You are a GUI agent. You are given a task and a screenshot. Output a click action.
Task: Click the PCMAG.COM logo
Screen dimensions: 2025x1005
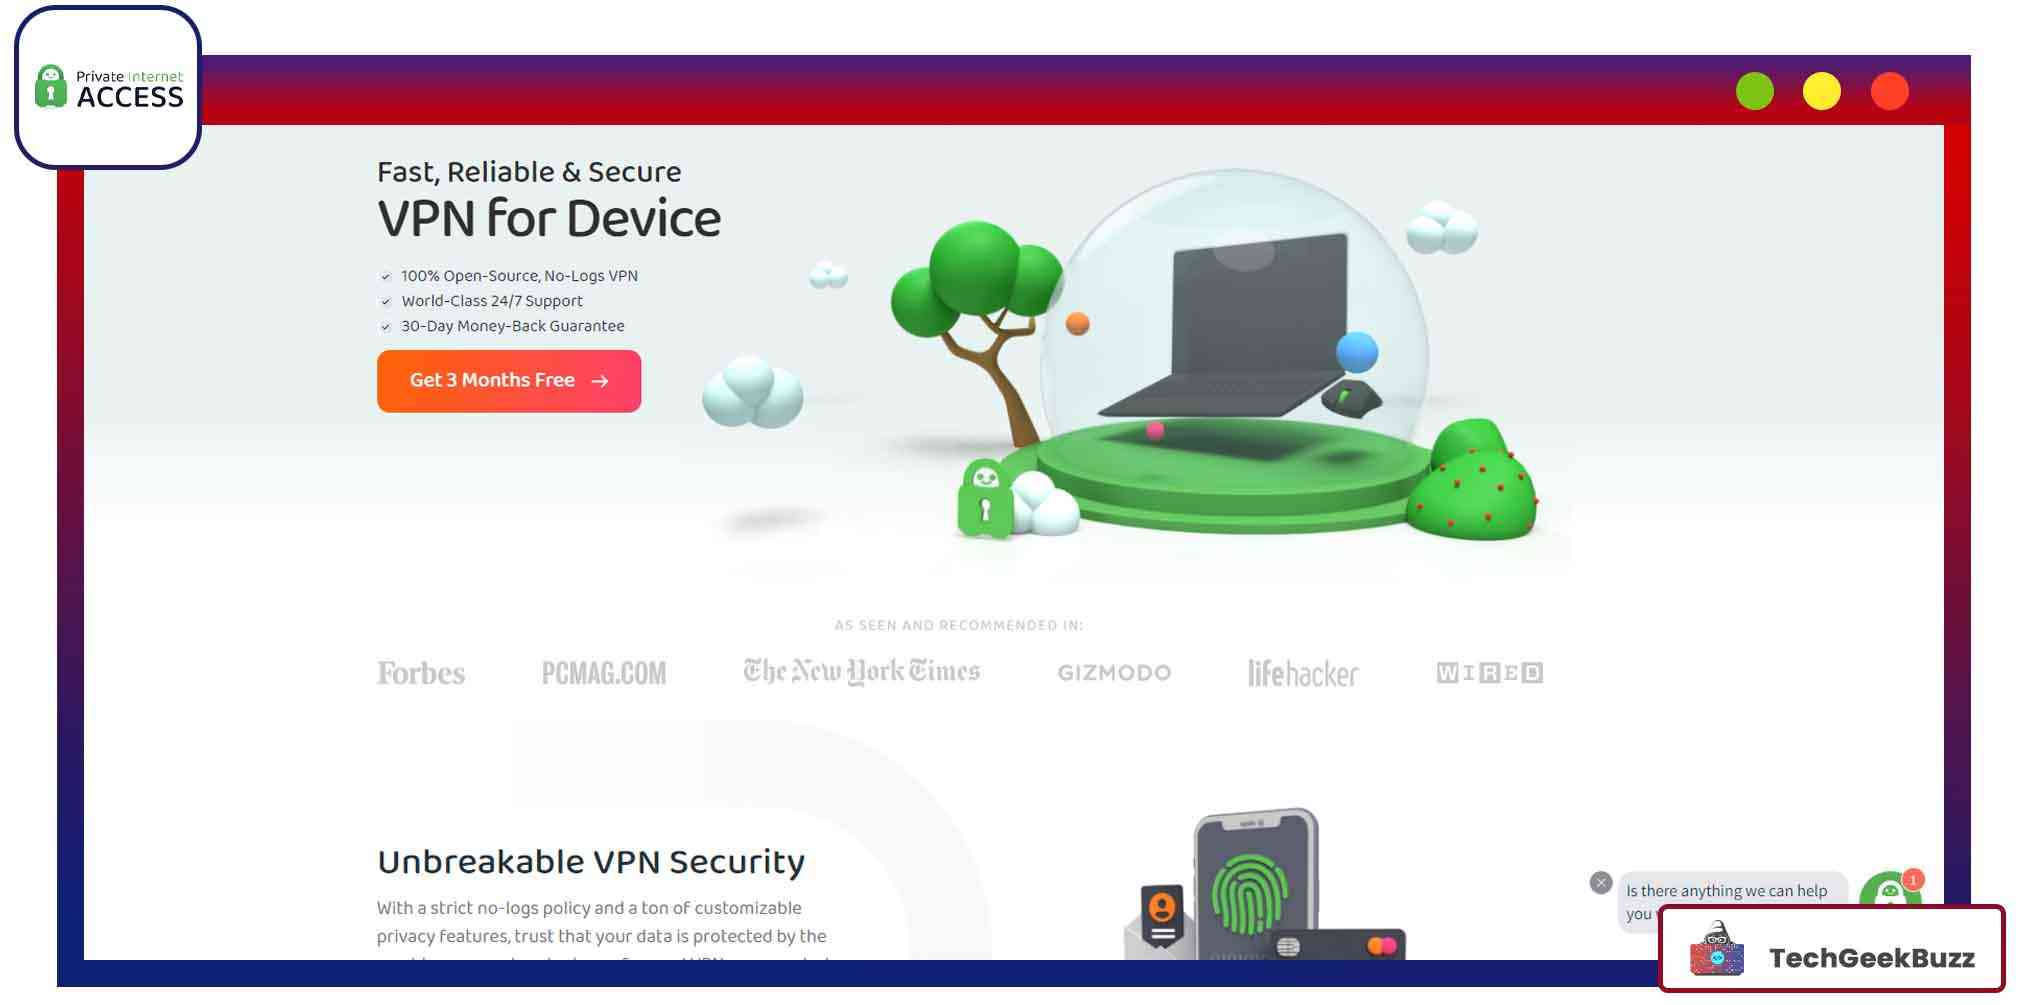[604, 673]
